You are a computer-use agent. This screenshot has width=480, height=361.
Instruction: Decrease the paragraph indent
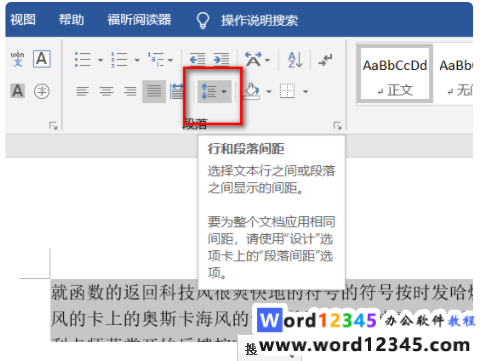pyautogui.click(x=197, y=60)
